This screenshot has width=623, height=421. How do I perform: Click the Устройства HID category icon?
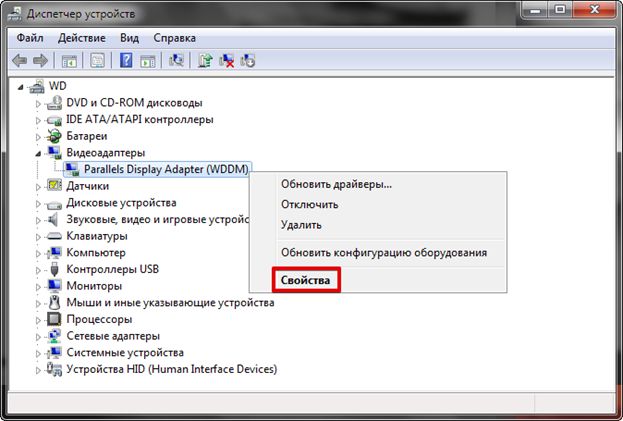click(x=54, y=369)
